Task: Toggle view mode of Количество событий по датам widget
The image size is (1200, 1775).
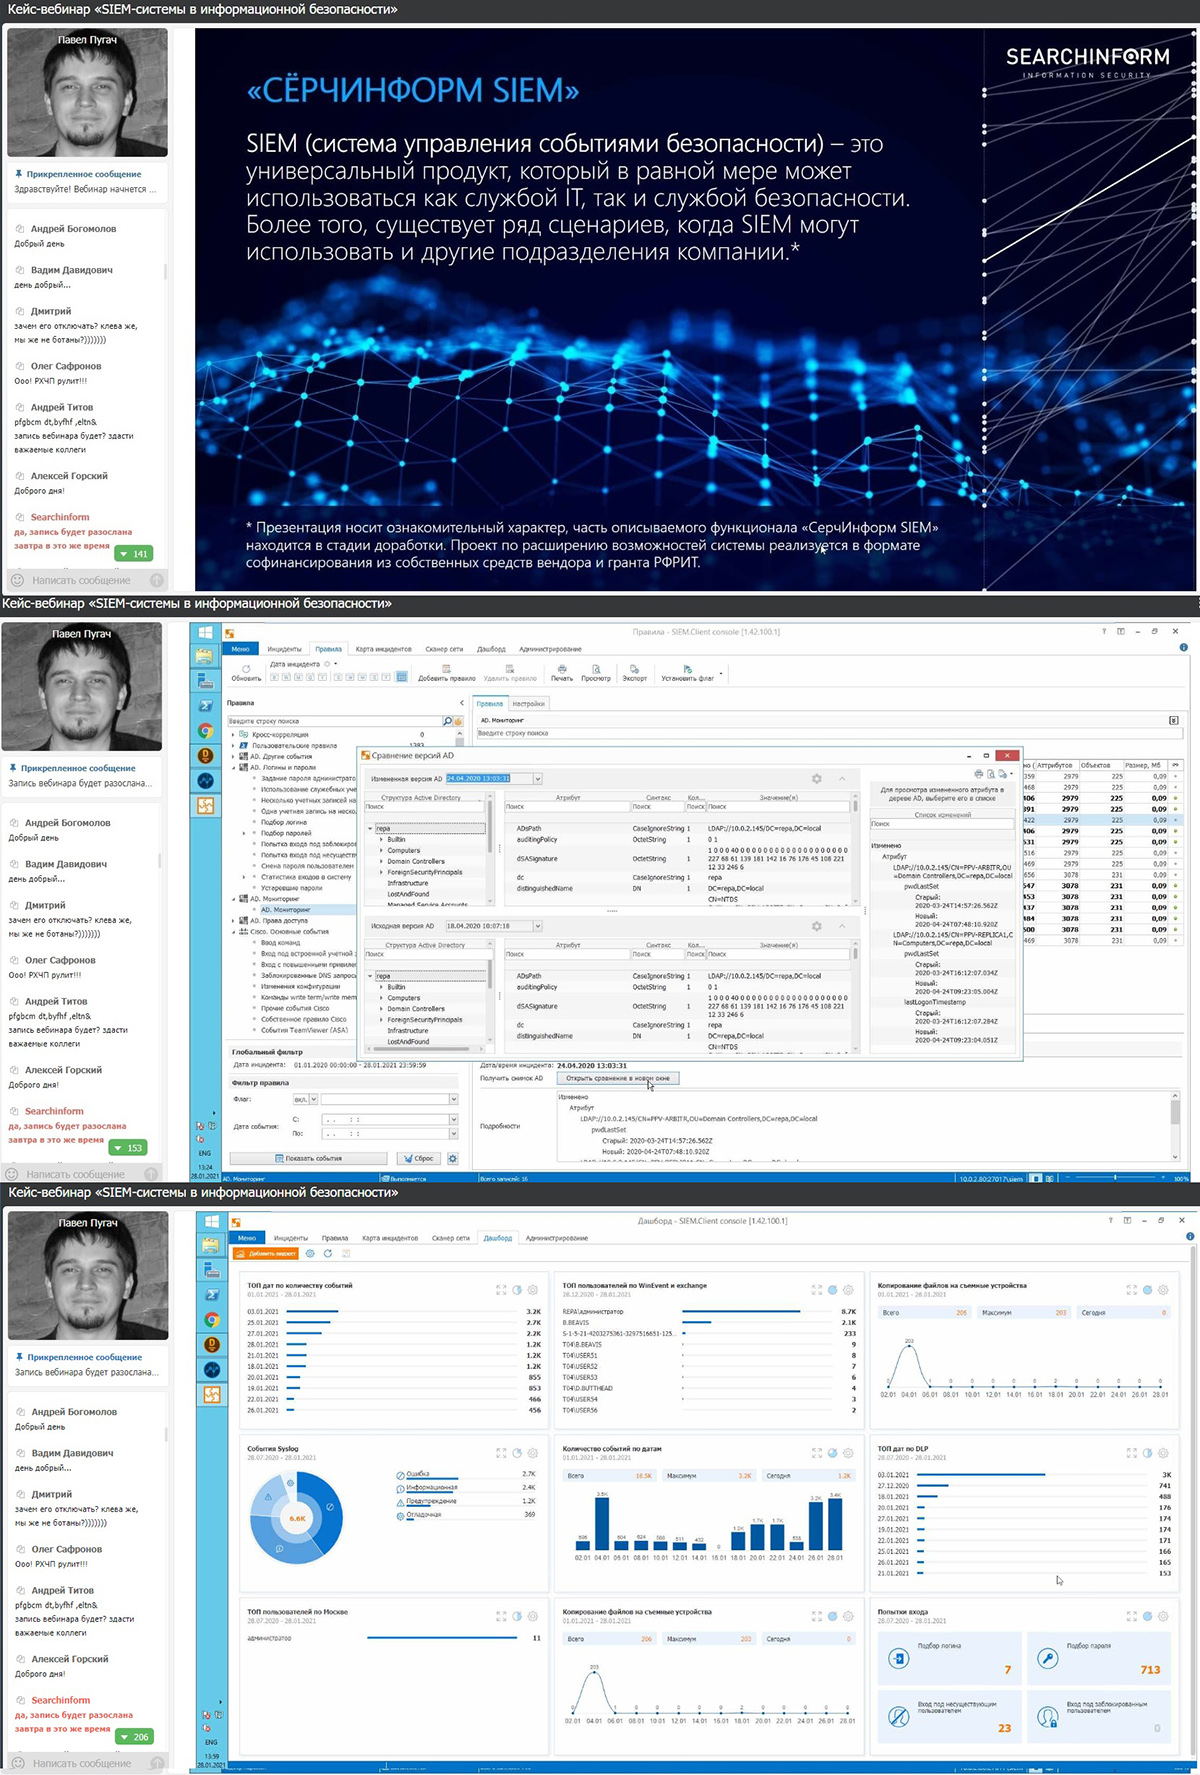Action: [832, 1453]
